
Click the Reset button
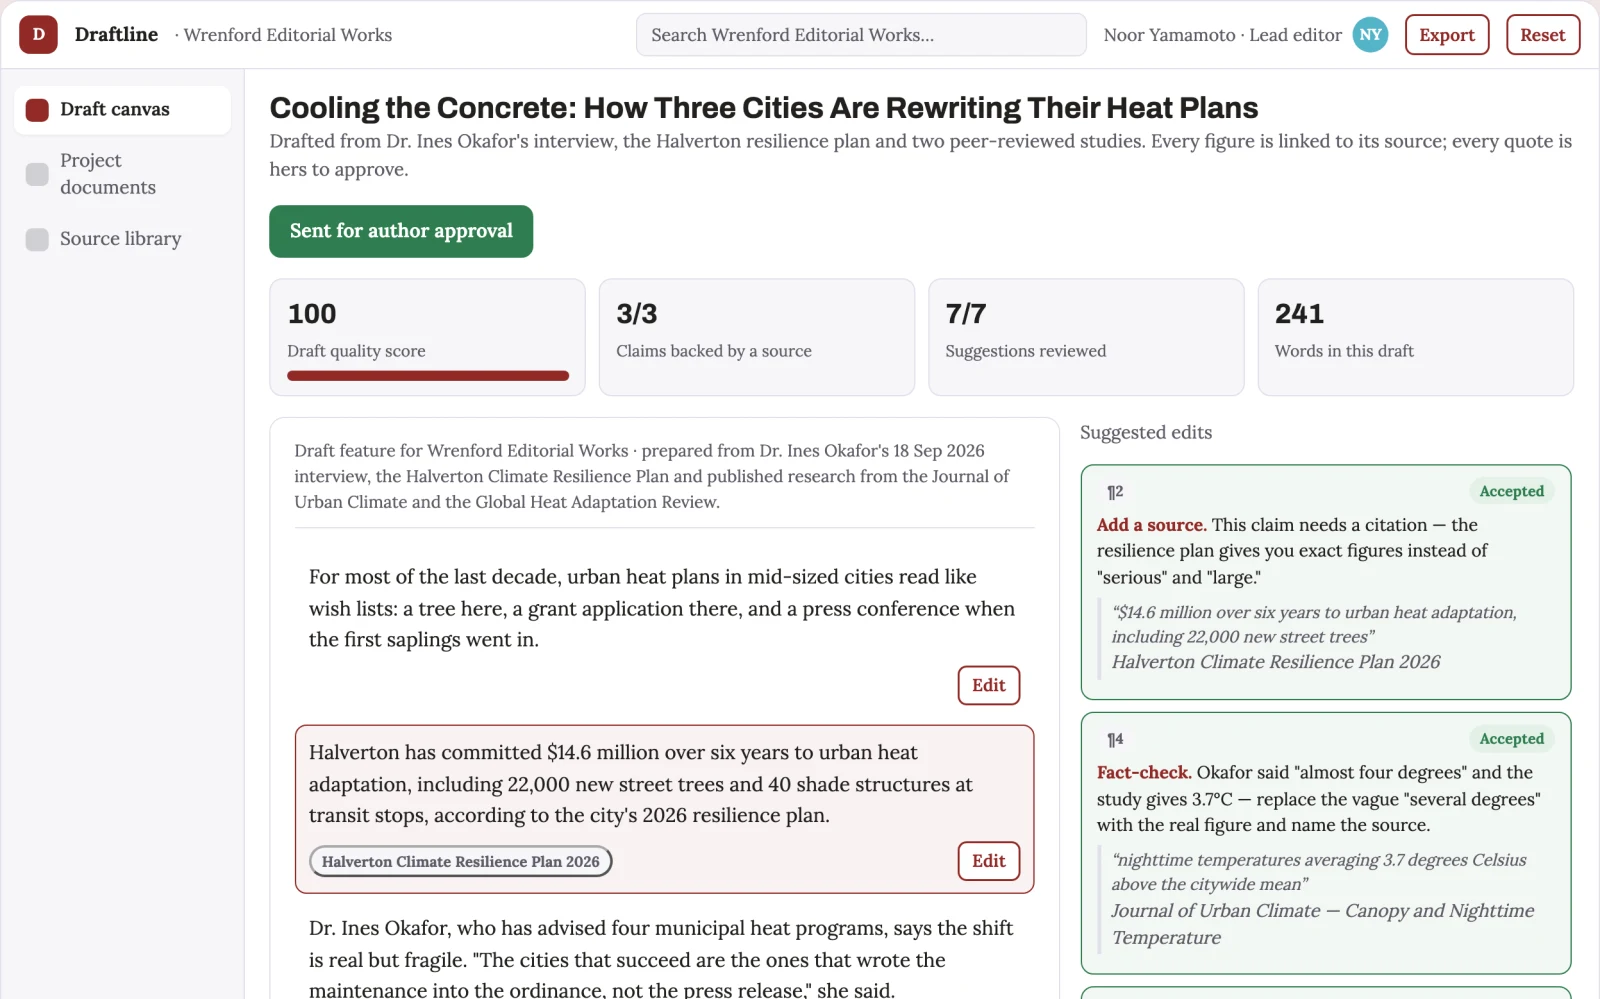coord(1543,35)
